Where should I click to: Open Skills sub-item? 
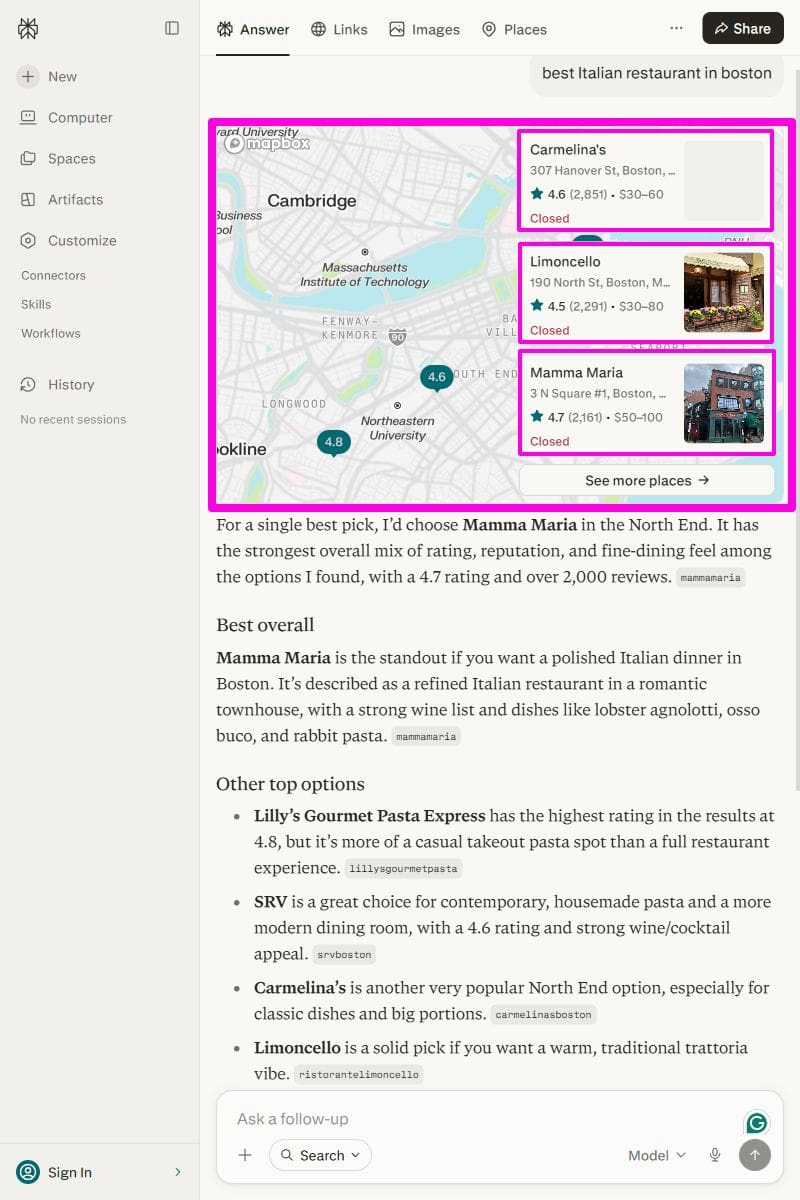coord(36,304)
